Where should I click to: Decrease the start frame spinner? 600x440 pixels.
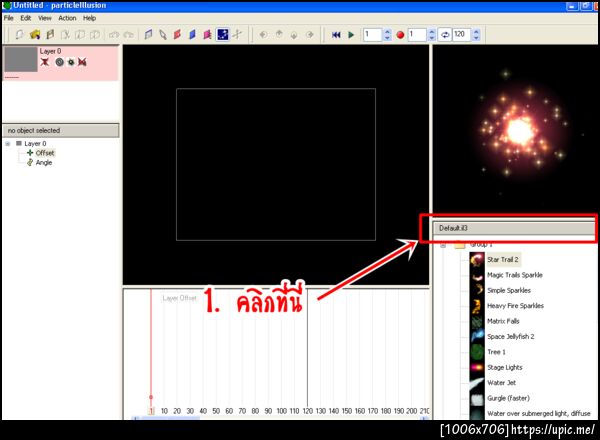point(432,38)
